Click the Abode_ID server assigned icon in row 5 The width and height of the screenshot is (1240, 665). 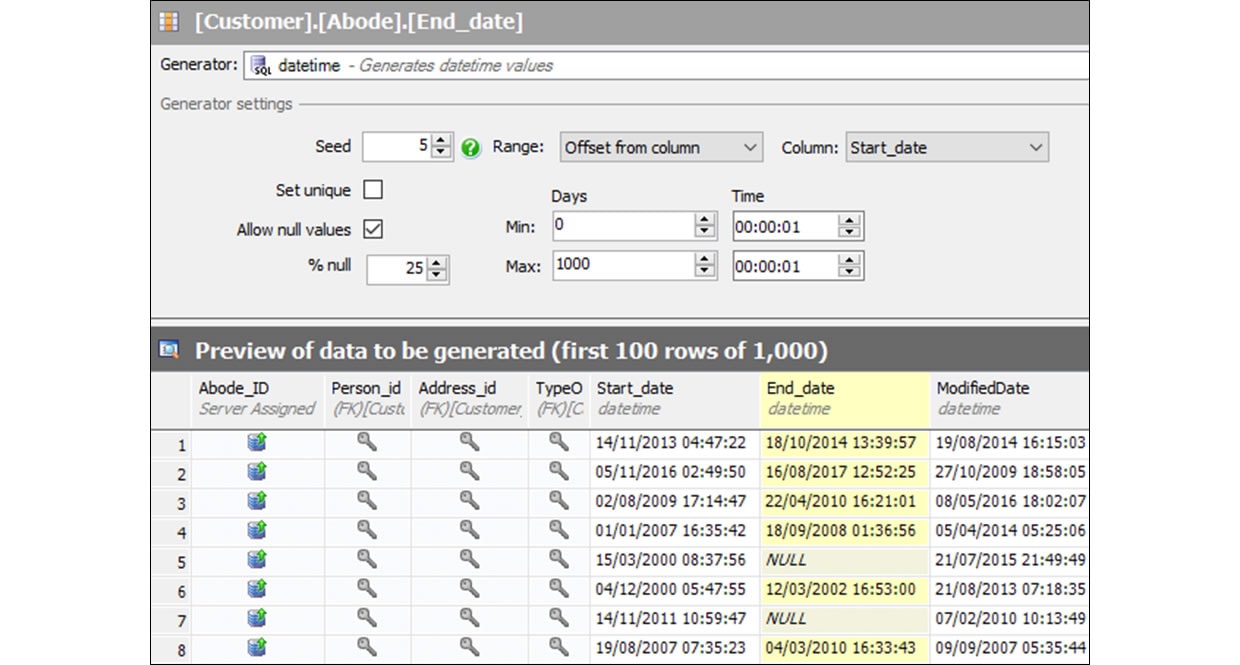point(257,559)
